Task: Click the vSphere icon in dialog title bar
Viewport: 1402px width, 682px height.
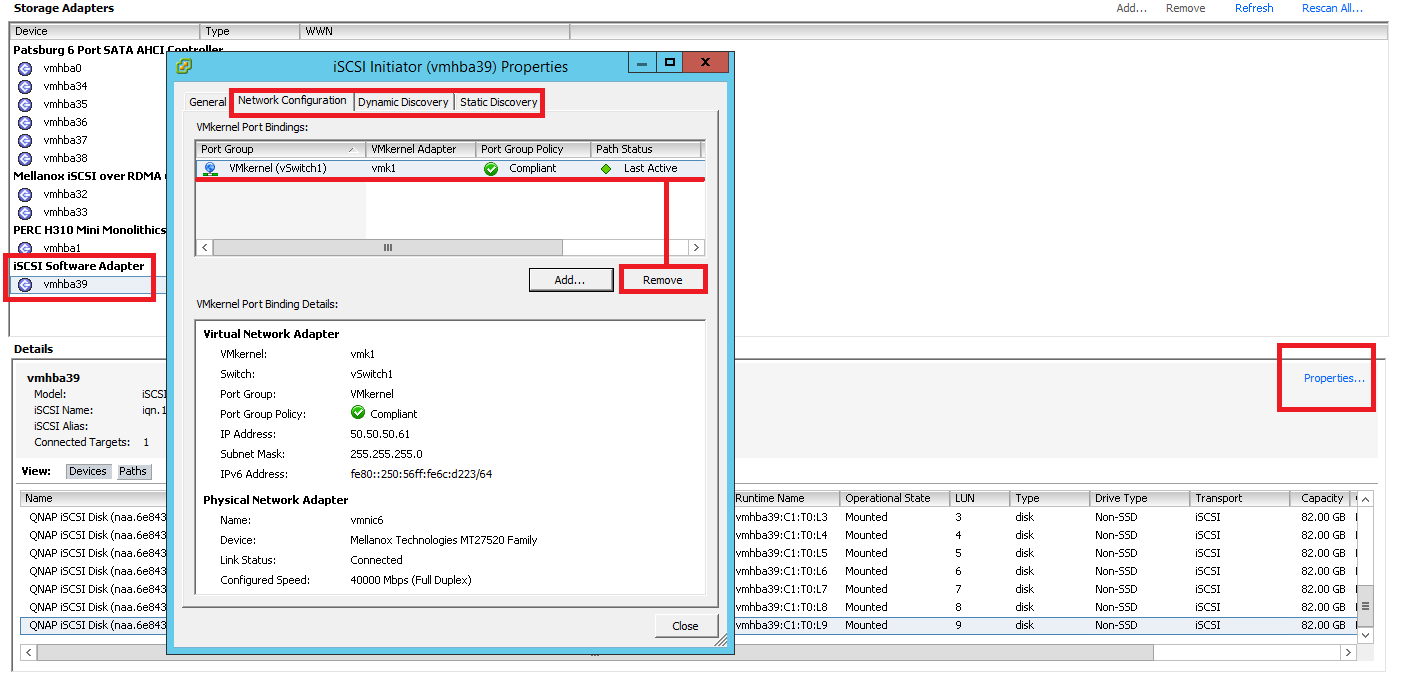Action: (184, 66)
